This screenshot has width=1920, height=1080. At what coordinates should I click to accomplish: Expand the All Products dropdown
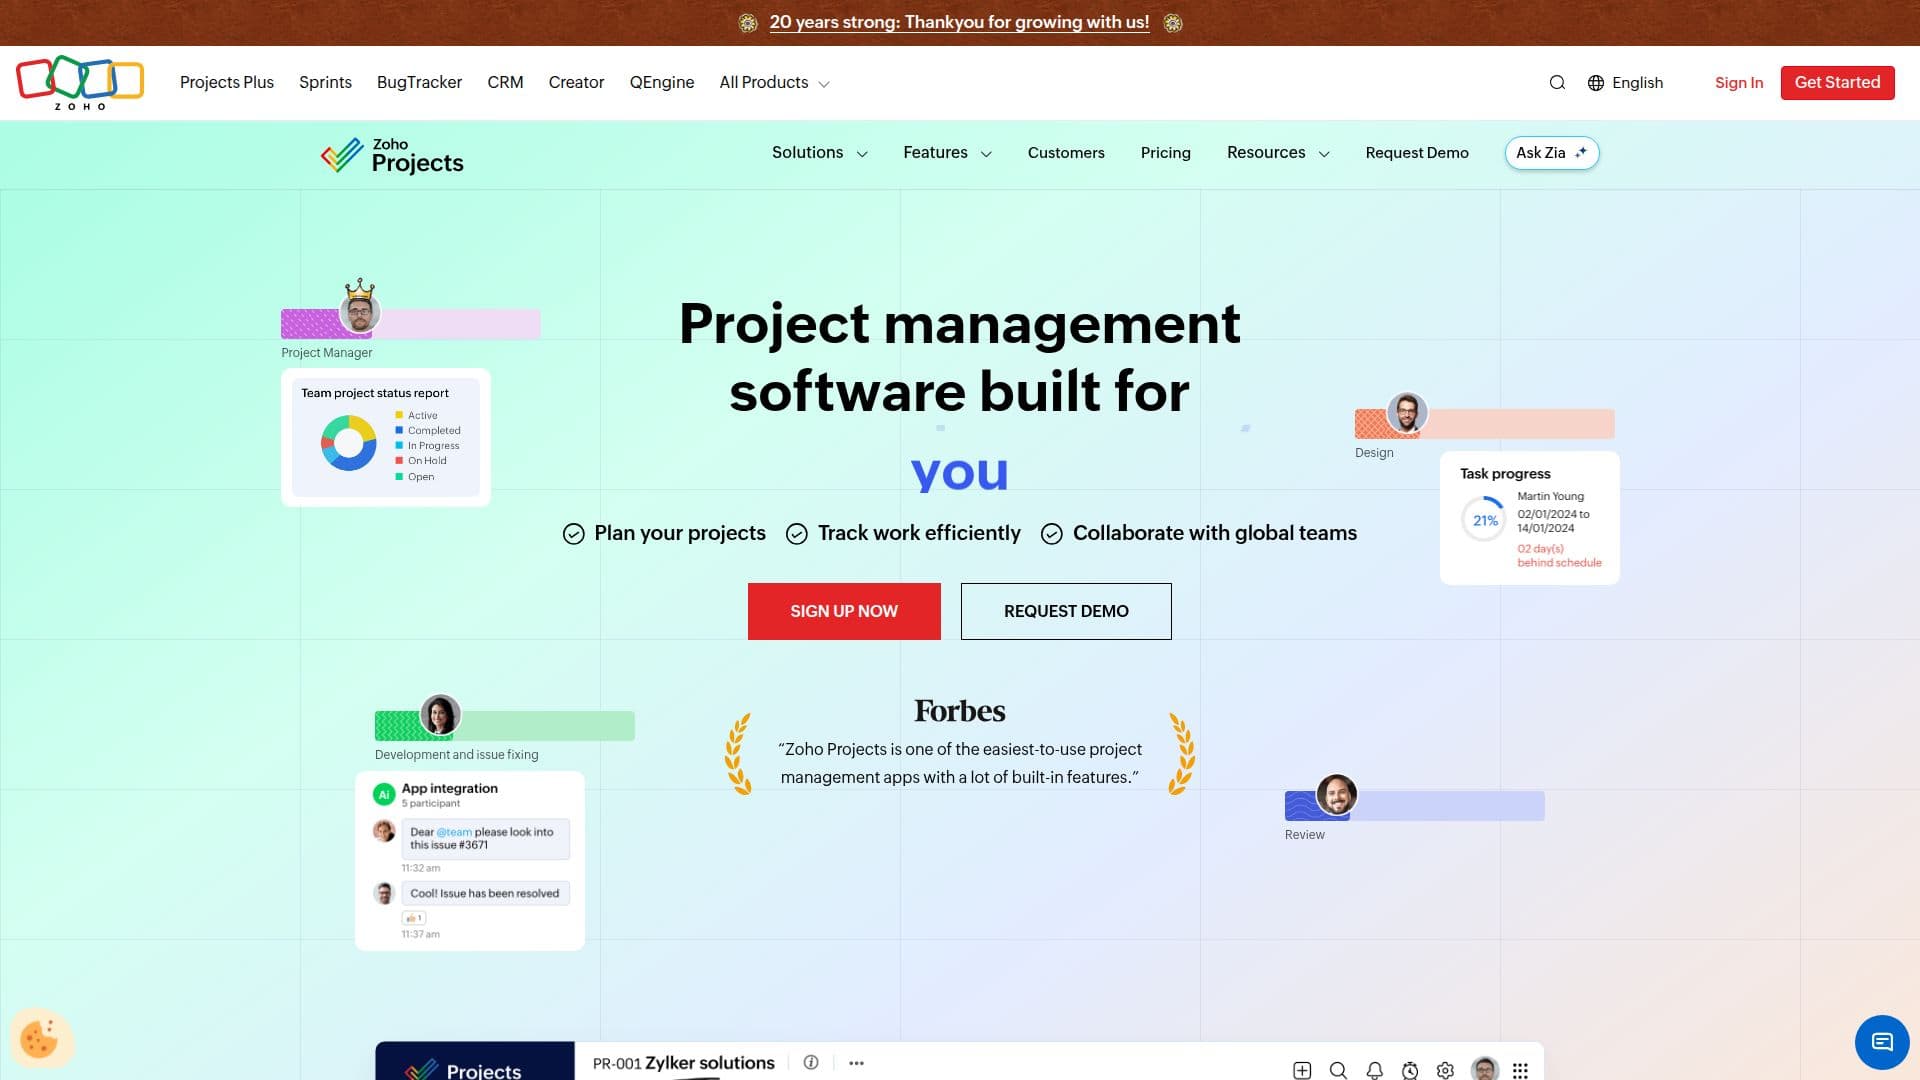coord(774,83)
